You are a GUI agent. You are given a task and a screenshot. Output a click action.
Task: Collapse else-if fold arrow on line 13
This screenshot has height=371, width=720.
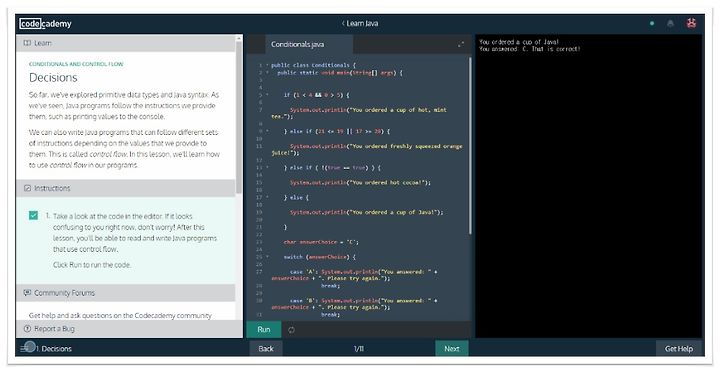pyautogui.click(x=267, y=168)
